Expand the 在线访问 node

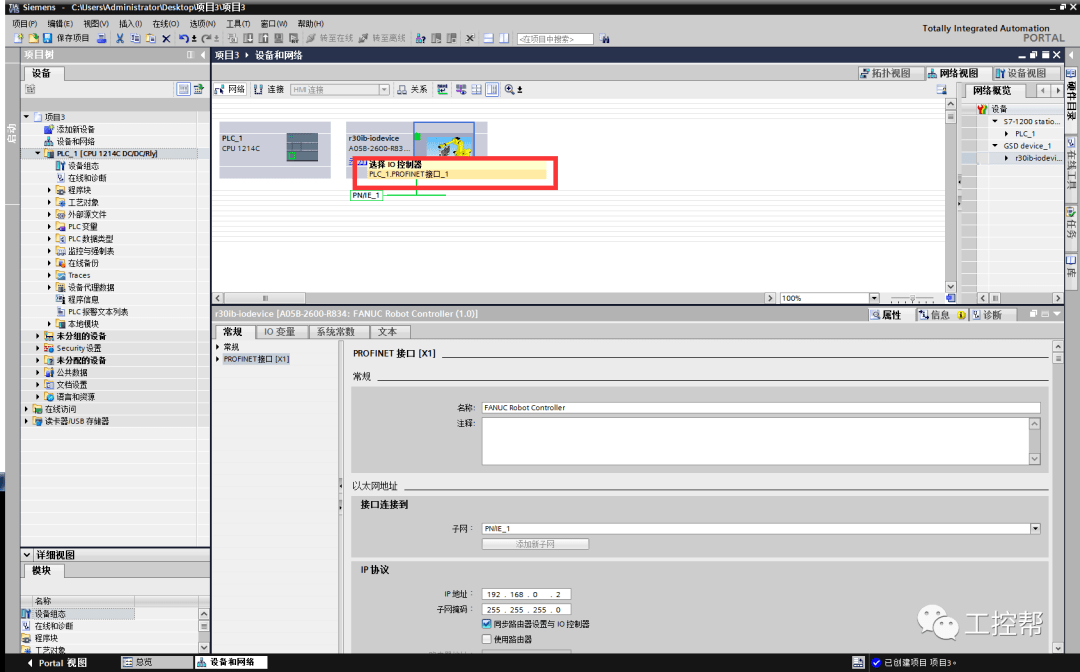pyautogui.click(x=26, y=409)
